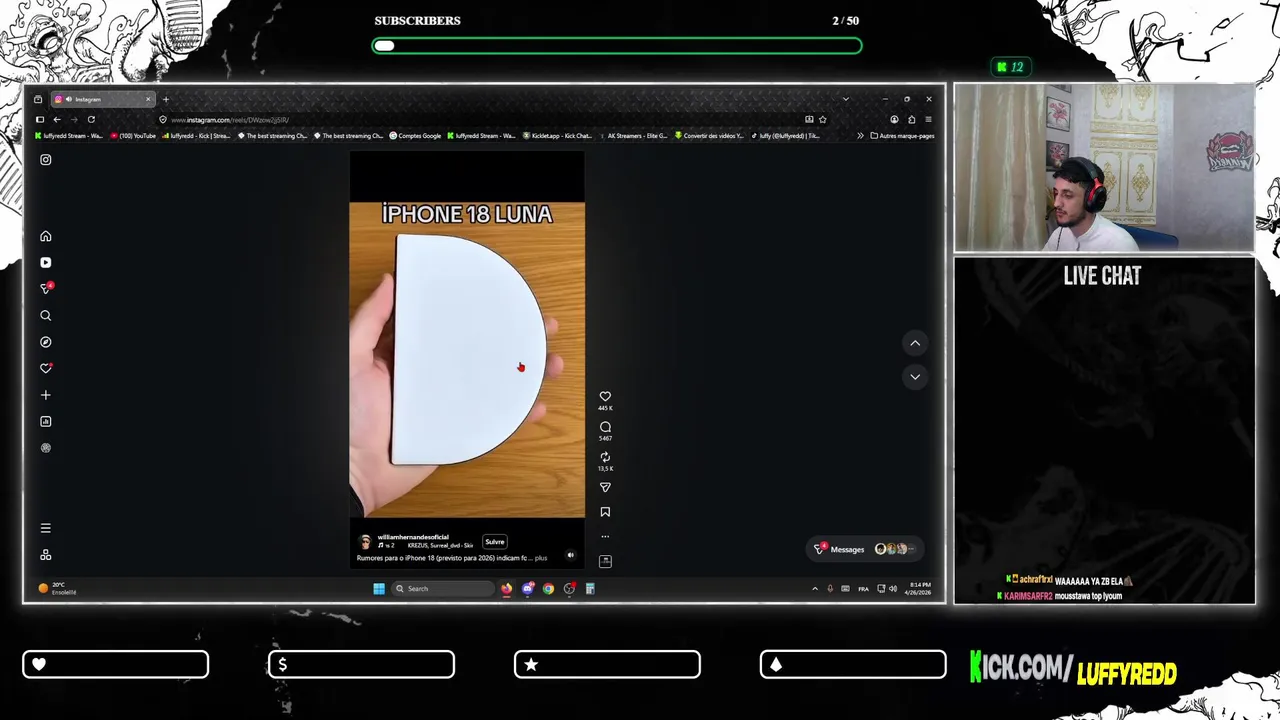Image resolution: width=1280 pixels, height=720 pixels.
Task: Open AK Streamers bookmark
Action: [634, 136]
